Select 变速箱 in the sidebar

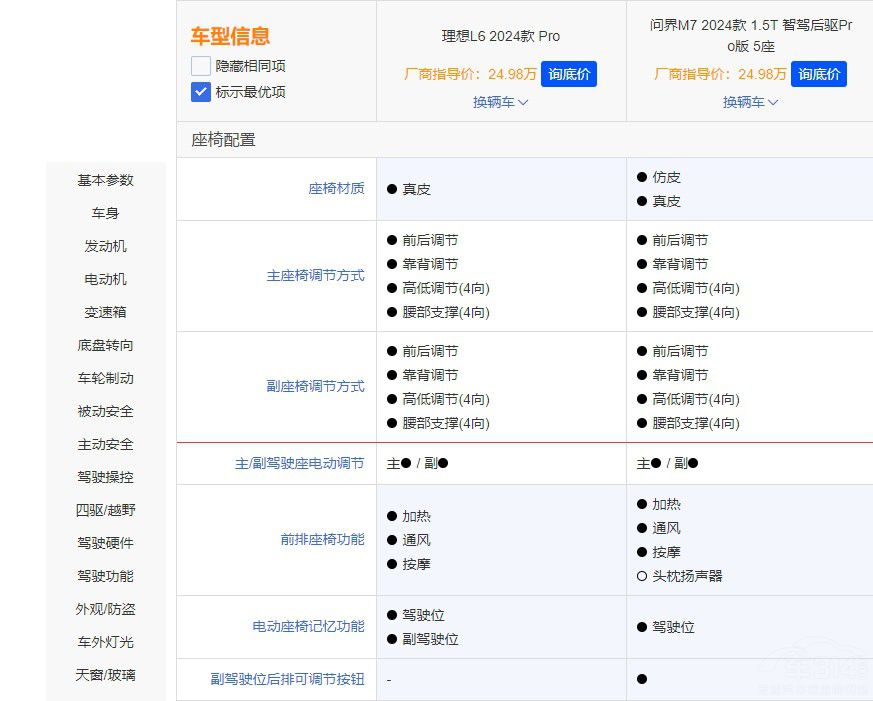click(105, 312)
